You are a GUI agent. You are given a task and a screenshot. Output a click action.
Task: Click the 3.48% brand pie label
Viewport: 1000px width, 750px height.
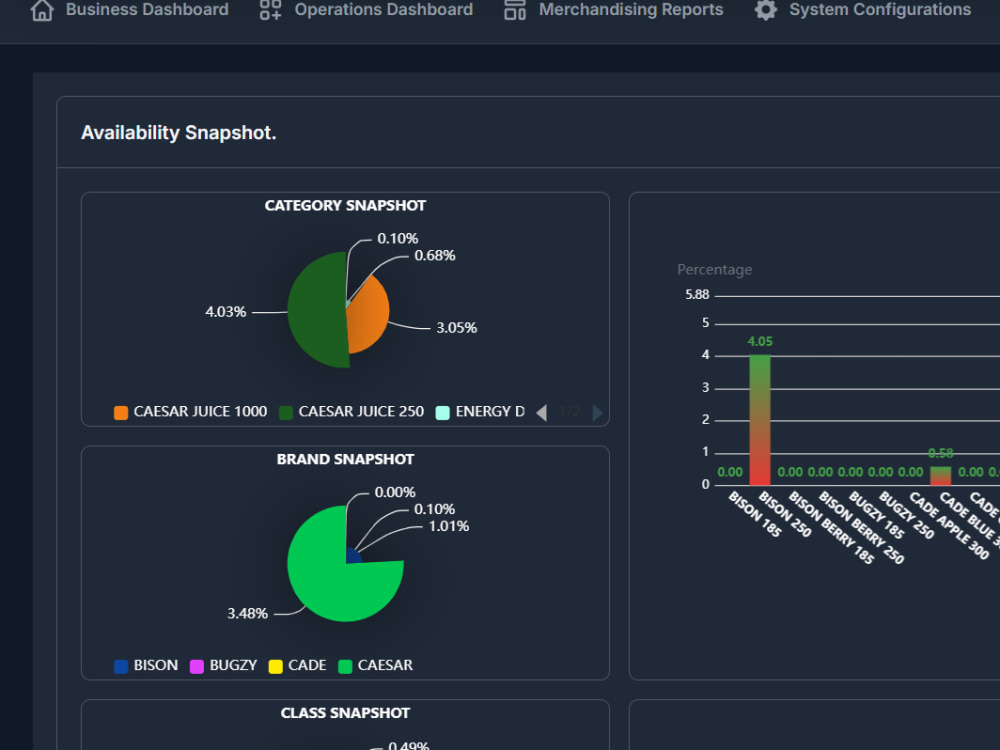(x=247, y=614)
